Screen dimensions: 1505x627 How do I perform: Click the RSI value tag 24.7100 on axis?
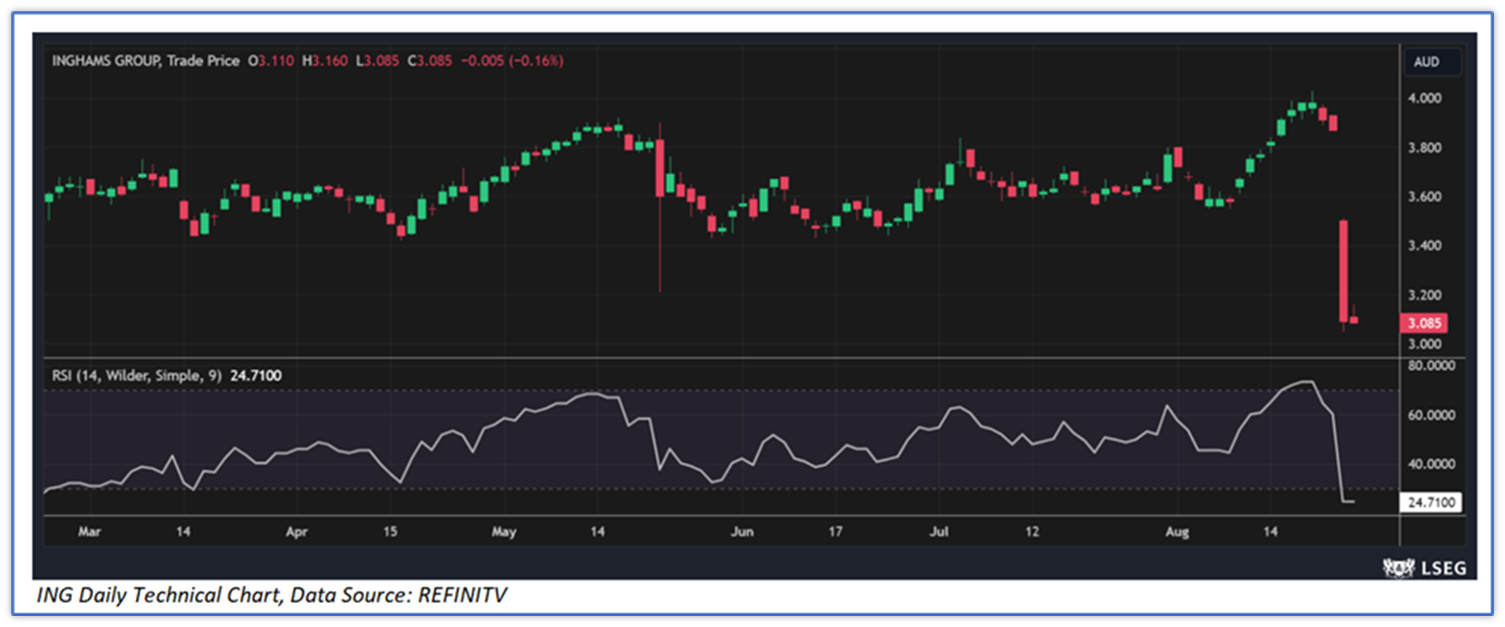click(1431, 503)
